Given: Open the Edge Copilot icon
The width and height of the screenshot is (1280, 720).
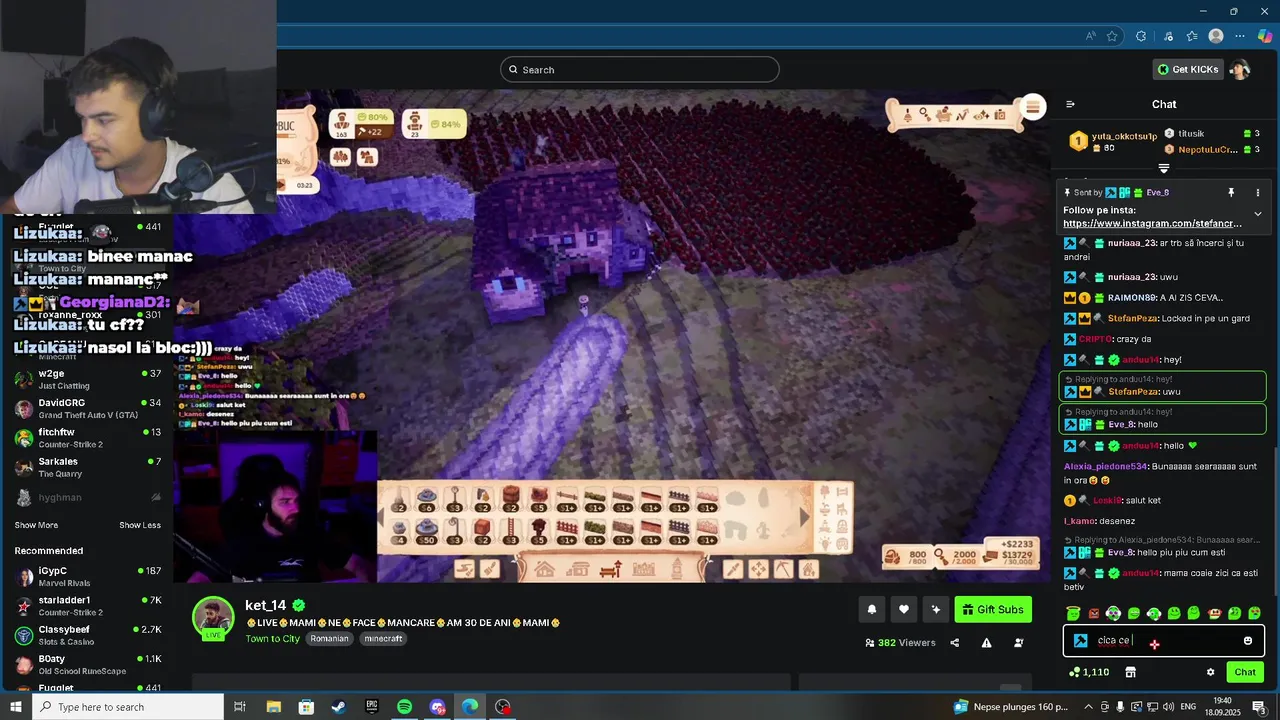Looking at the screenshot, I should tap(1265, 36).
